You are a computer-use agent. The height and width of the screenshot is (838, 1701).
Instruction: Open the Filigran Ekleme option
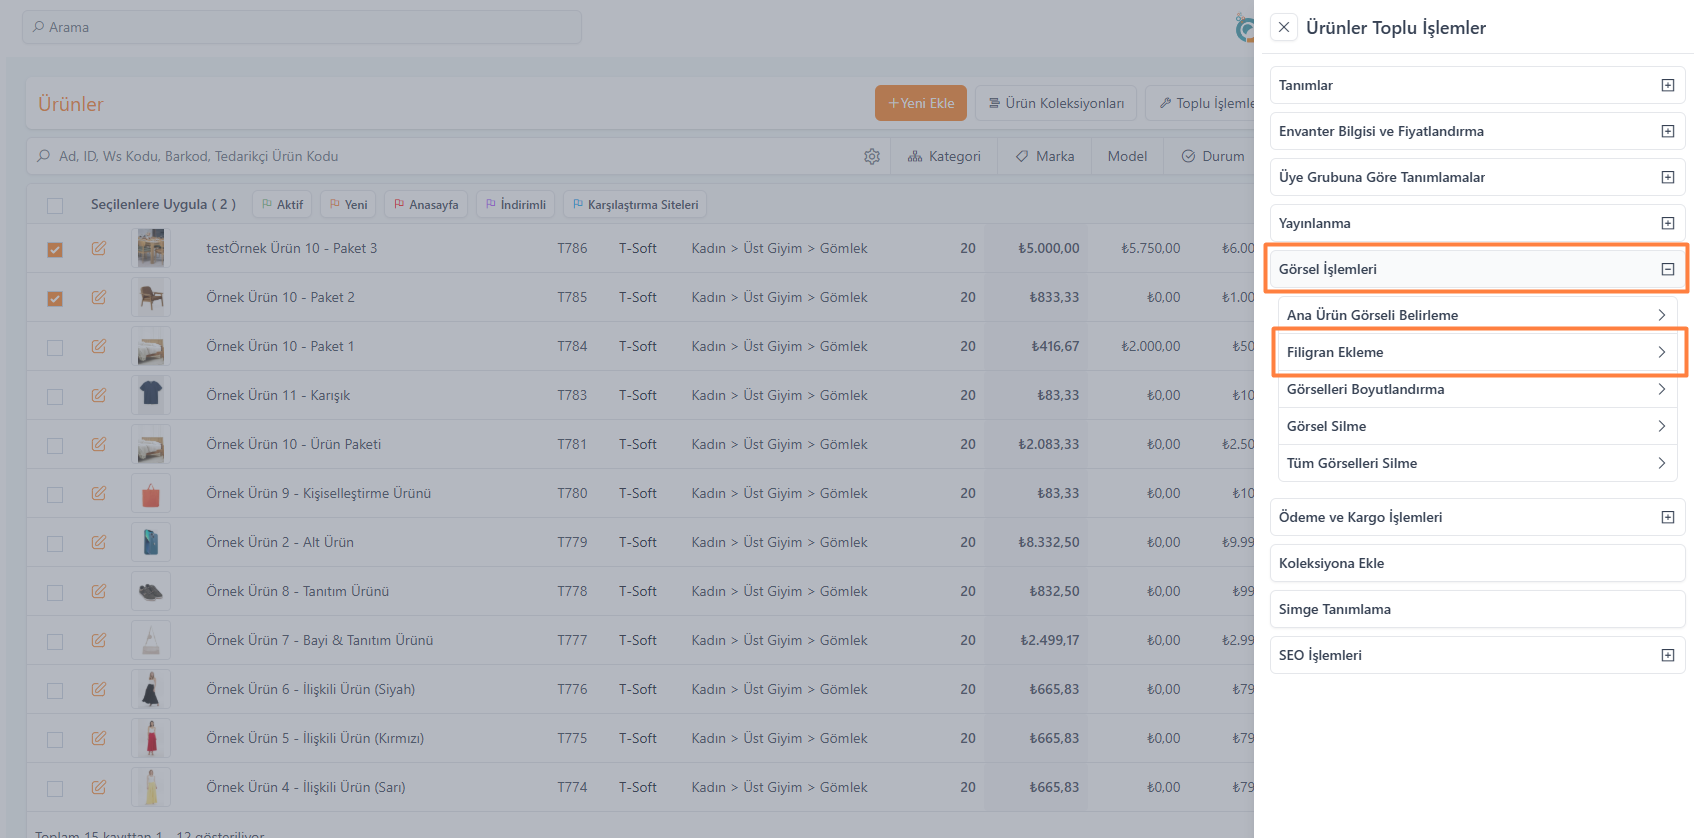pos(1475,353)
